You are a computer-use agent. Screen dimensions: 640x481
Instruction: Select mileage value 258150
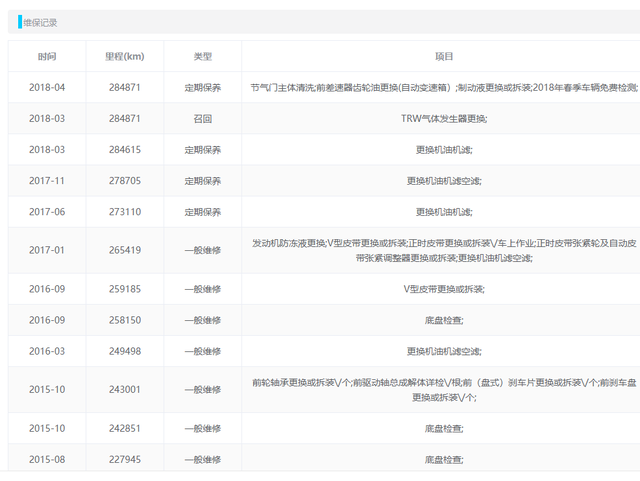tap(125, 320)
